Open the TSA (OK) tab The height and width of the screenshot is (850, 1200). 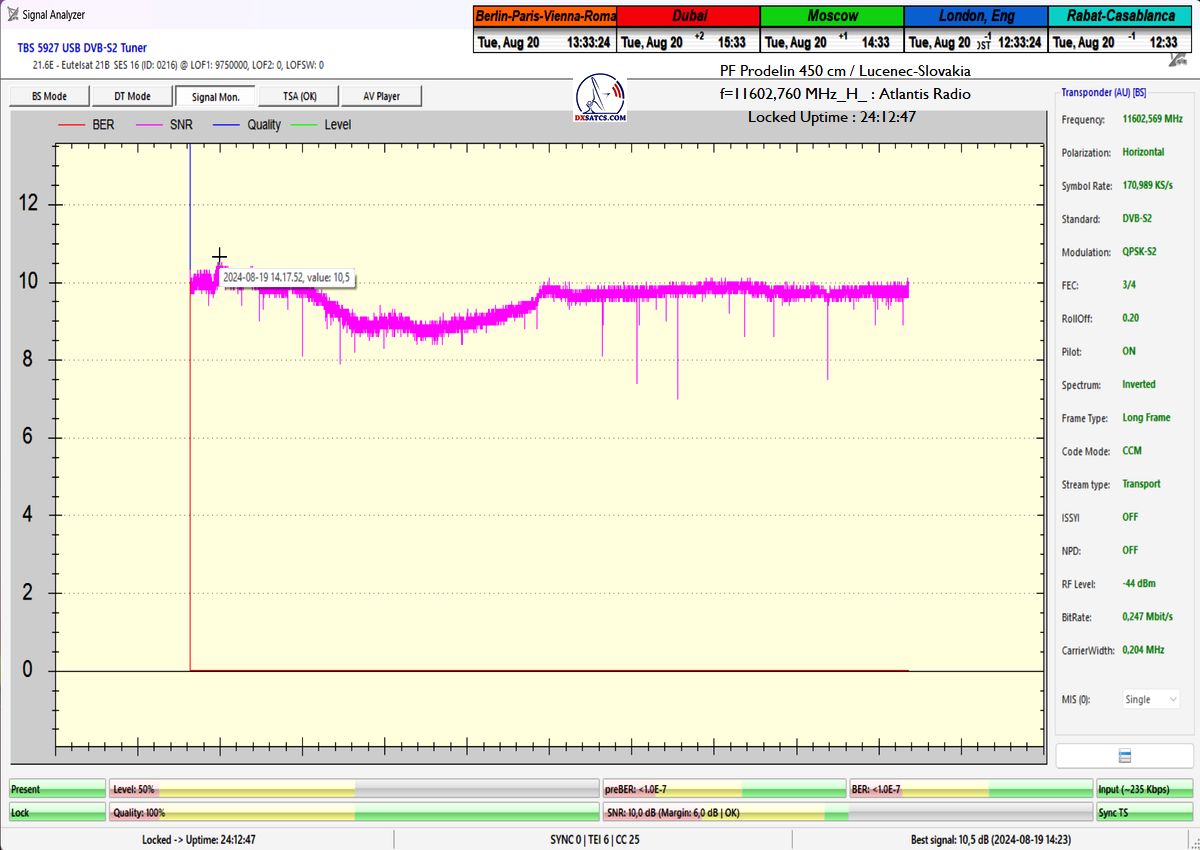298,96
